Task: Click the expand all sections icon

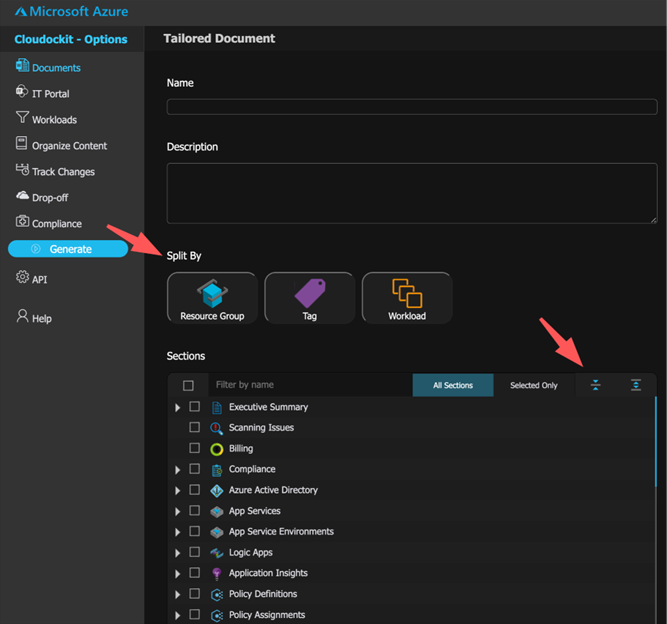Action: [636, 385]
